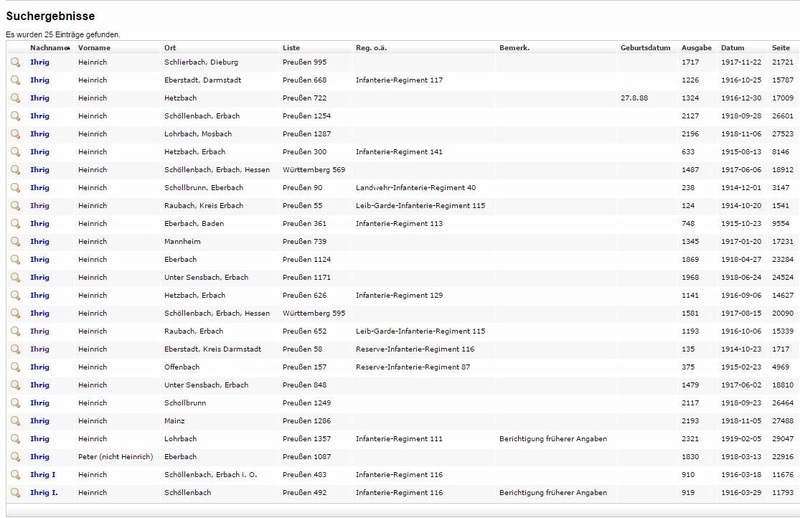The width and height of the screenshot is (800, 518).
Task: Open magnifier icon in Offenbach row
Action: point(15,367)
